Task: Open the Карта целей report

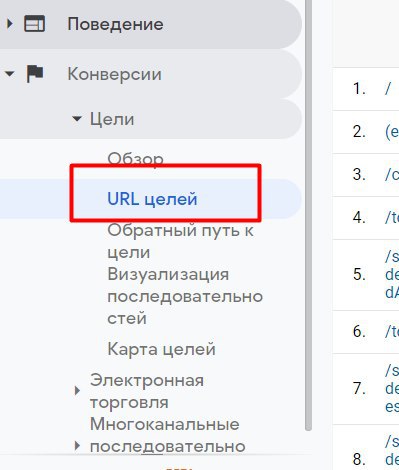Action: [161, 349]
